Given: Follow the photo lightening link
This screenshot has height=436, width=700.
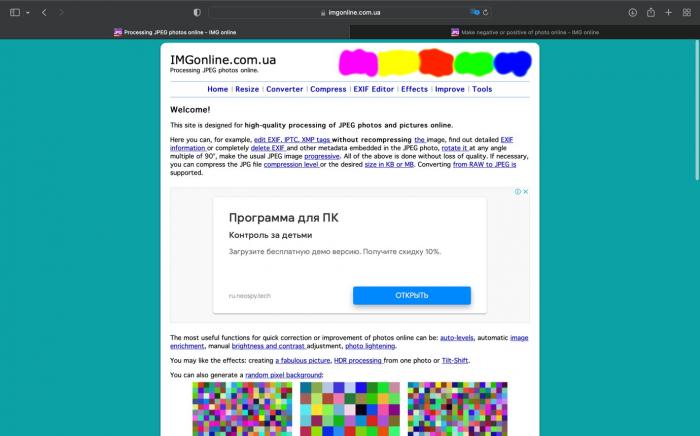Looking at the screenshot, I should [370, 346].
